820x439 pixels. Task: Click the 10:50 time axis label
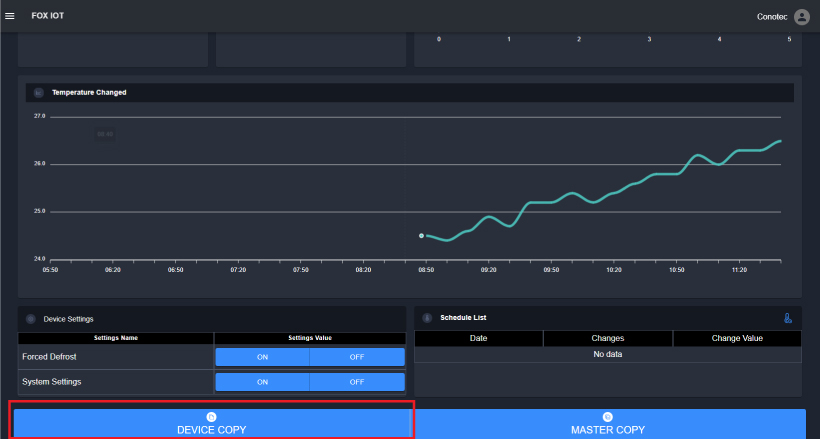tap(676, 270)
